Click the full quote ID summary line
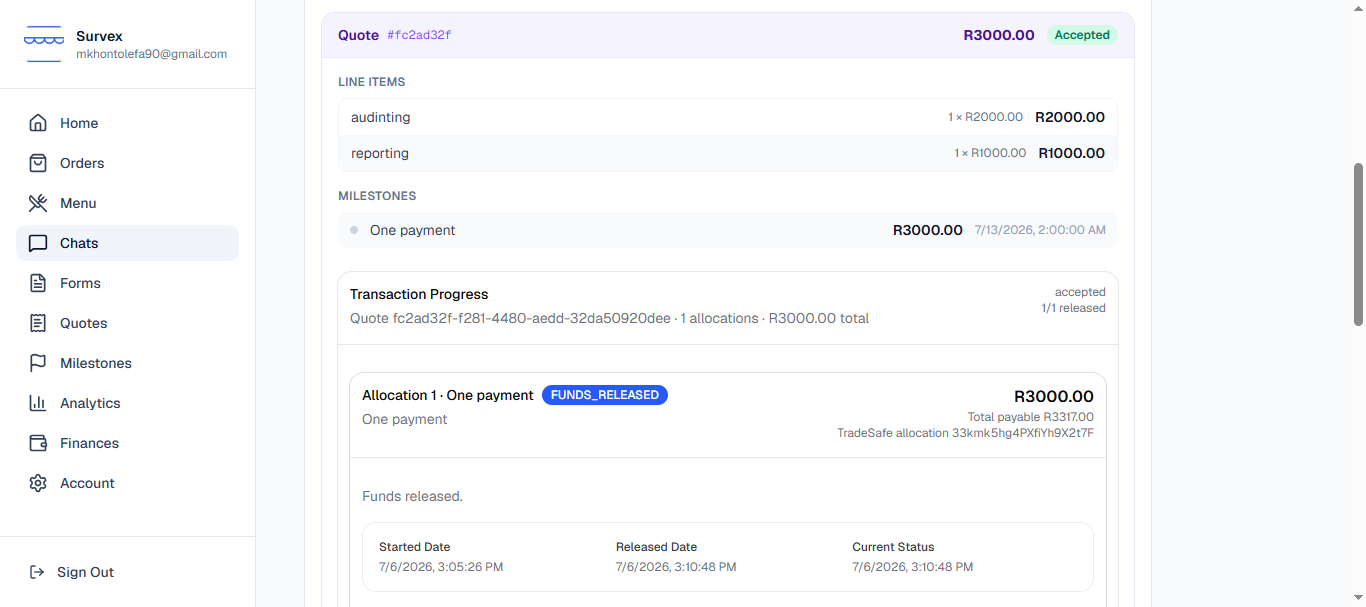 (609, 318)
